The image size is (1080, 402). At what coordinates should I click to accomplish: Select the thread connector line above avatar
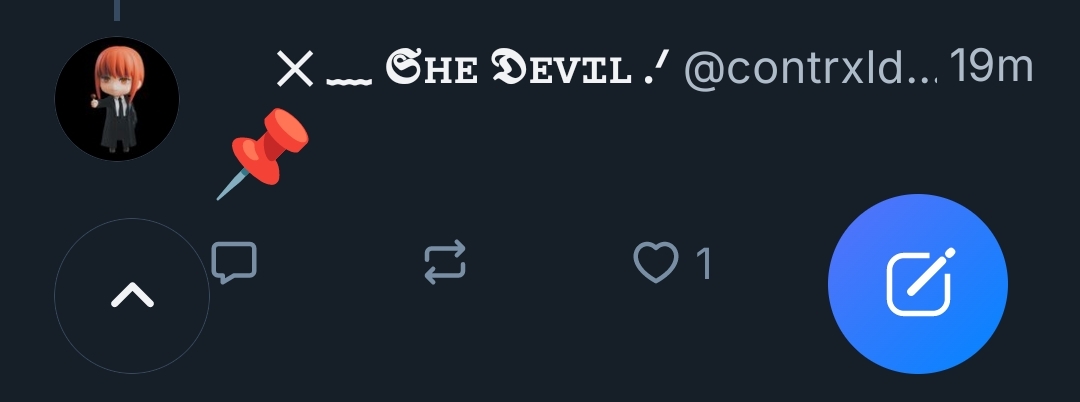pos(117,10)
